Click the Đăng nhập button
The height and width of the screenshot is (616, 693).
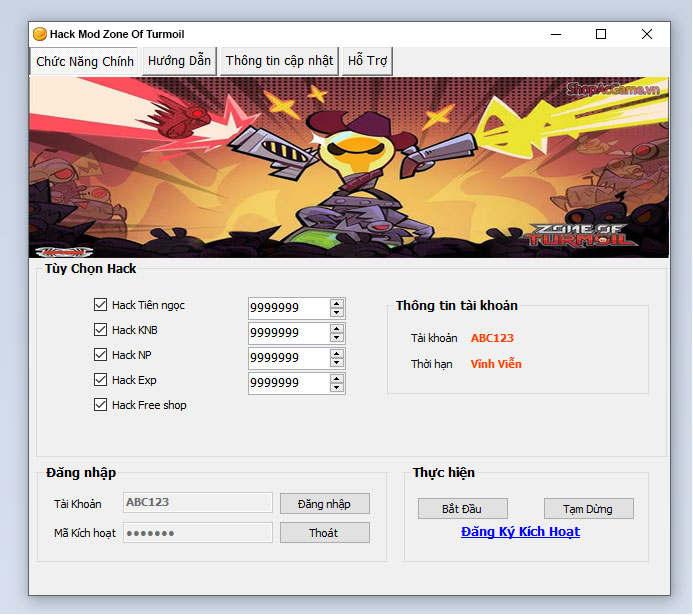tap(325, 504)
